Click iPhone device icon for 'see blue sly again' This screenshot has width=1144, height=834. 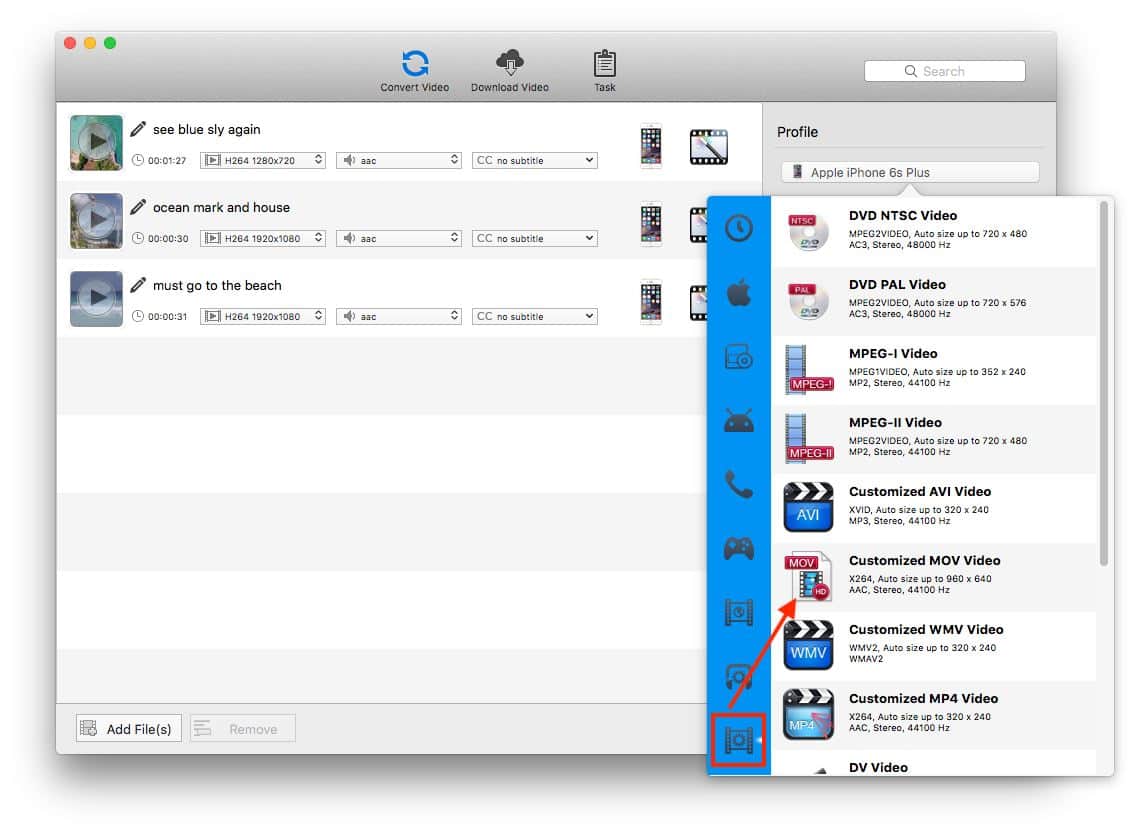pyautogui.click(x=651, y=146)
